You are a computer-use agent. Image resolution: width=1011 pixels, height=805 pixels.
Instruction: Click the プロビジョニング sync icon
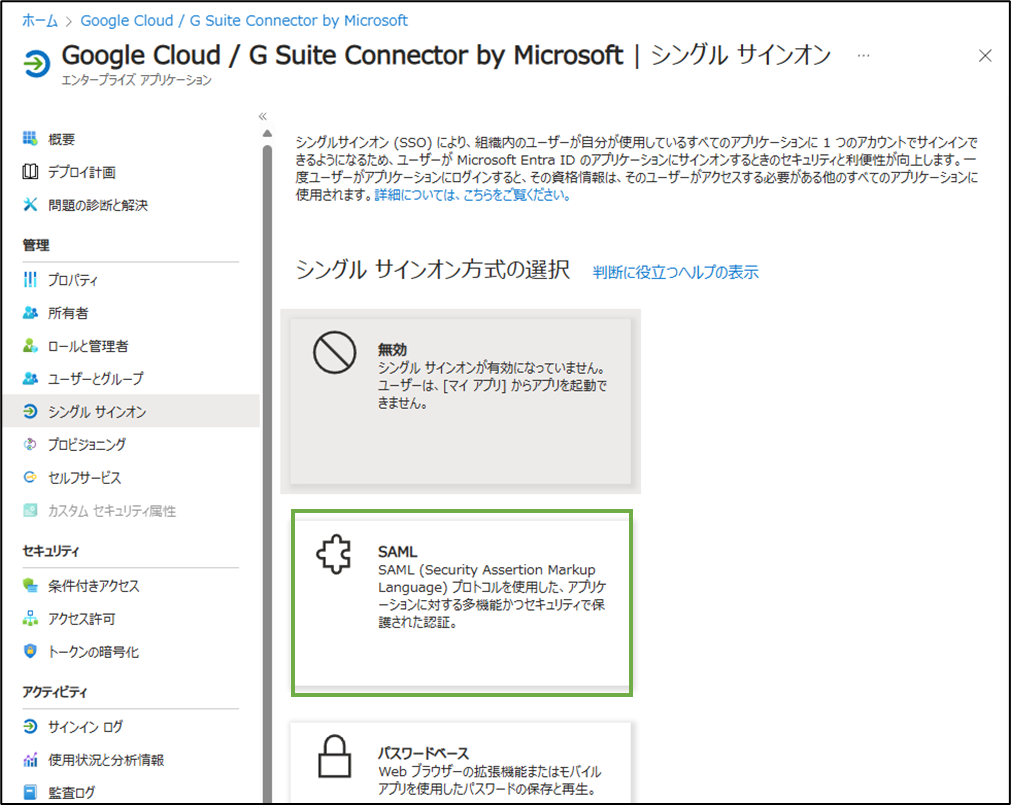[x=30, y=444]
